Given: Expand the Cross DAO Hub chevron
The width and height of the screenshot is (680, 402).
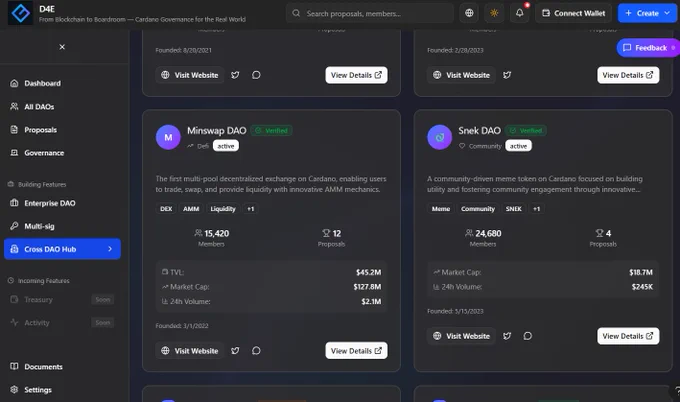Looking at the screenshot, I should [x=110, y=249].
